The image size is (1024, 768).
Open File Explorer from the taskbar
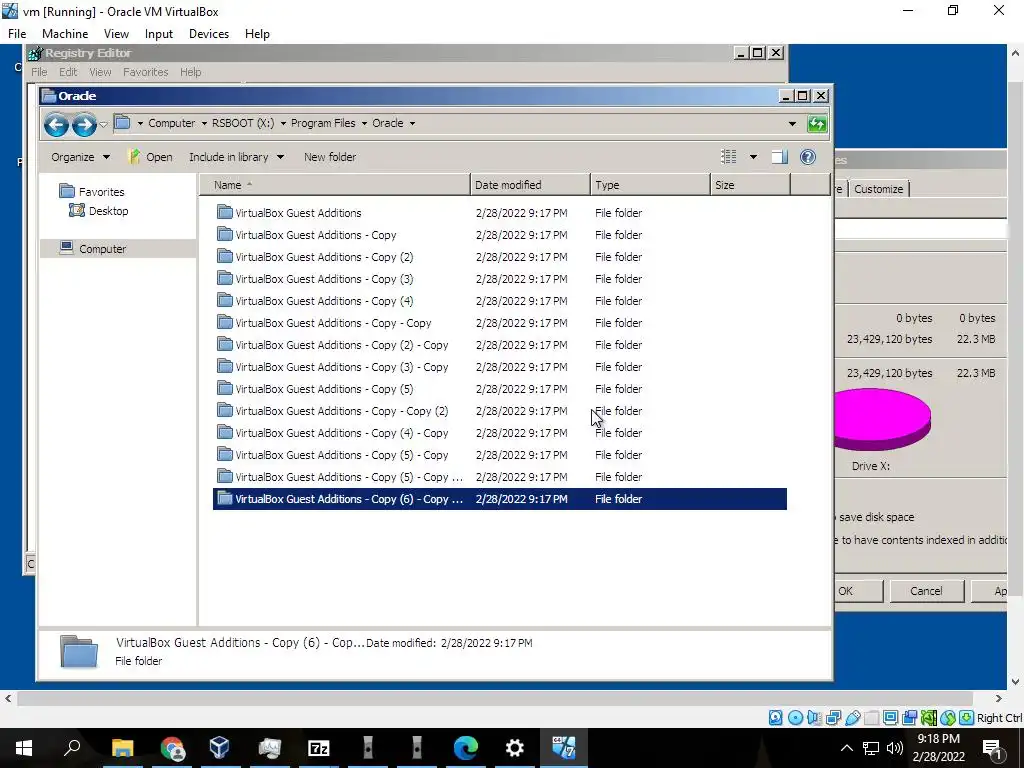122,748
